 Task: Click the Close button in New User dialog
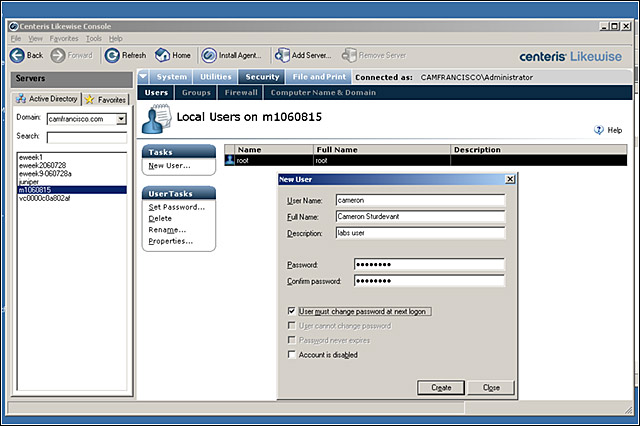(x=491, y=388)
